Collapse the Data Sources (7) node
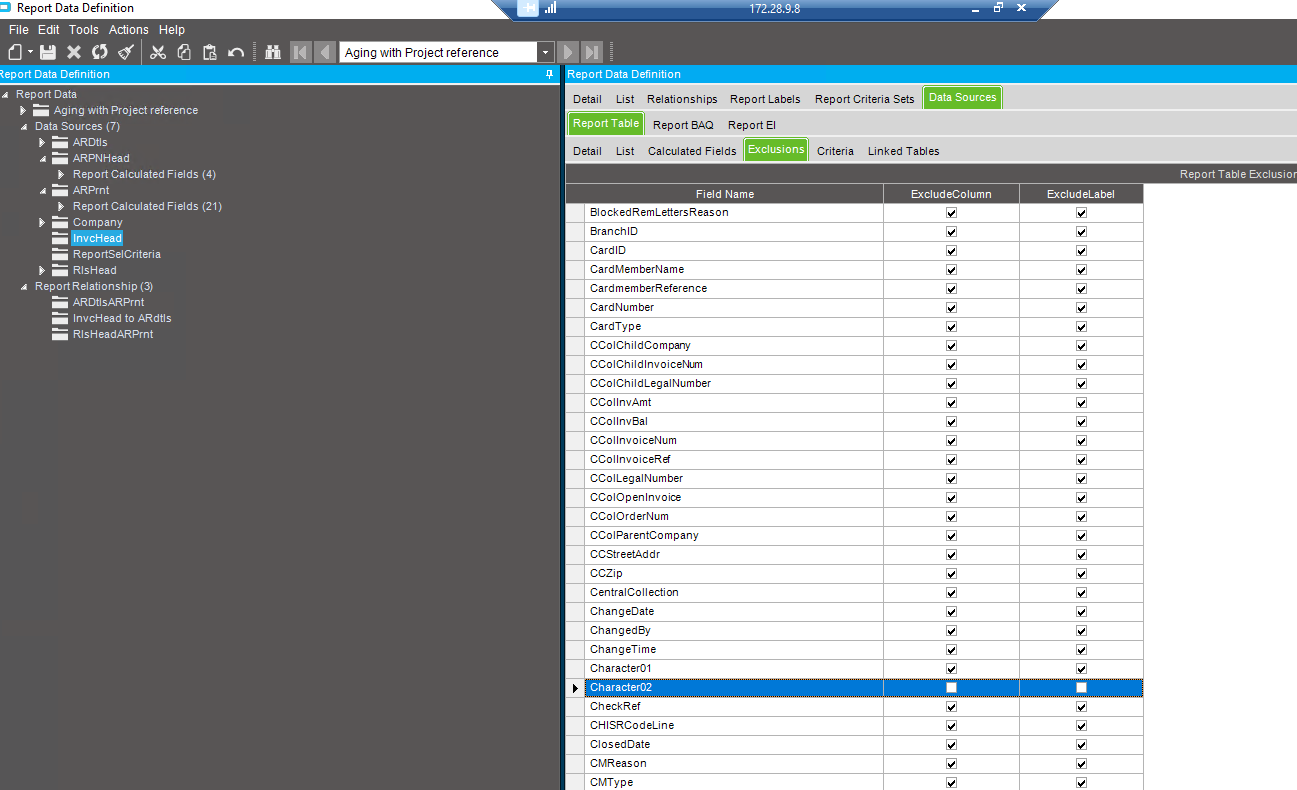The height and width of the screenshot is (790, 1297). tap(24, 127)
